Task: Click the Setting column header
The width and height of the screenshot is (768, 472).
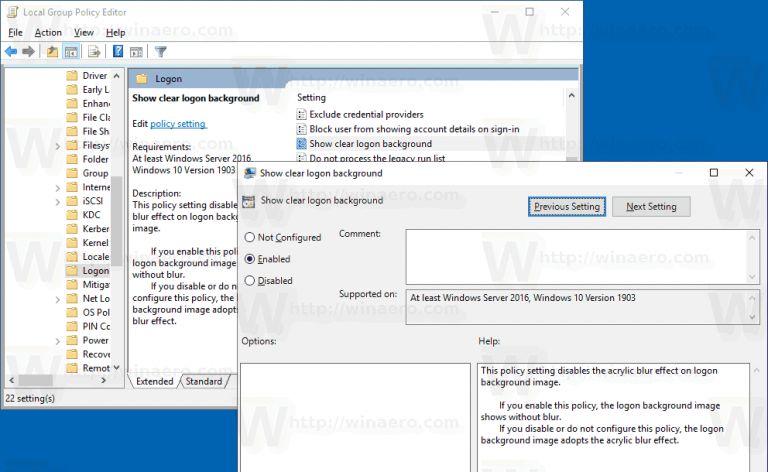Action: (x=311, y=97)
